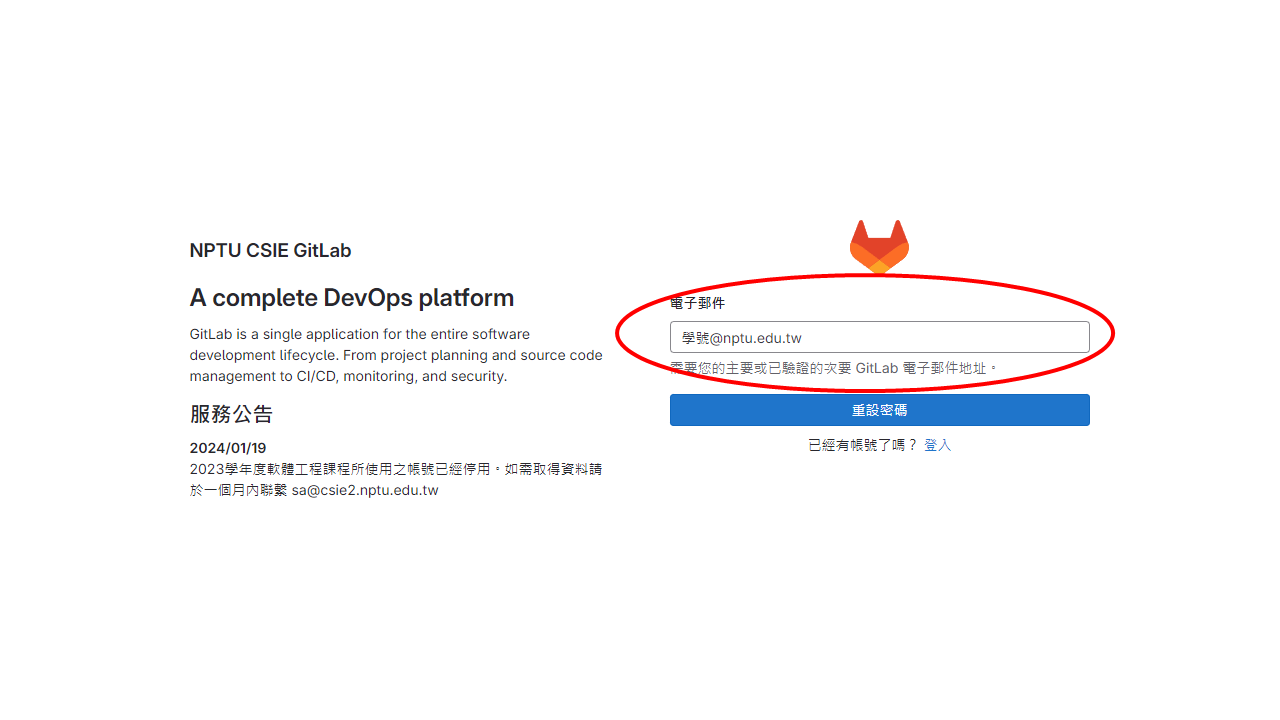Focus the 電子郵件 email input field
This screenshot has height=720, width=1280.
[879, 337]
